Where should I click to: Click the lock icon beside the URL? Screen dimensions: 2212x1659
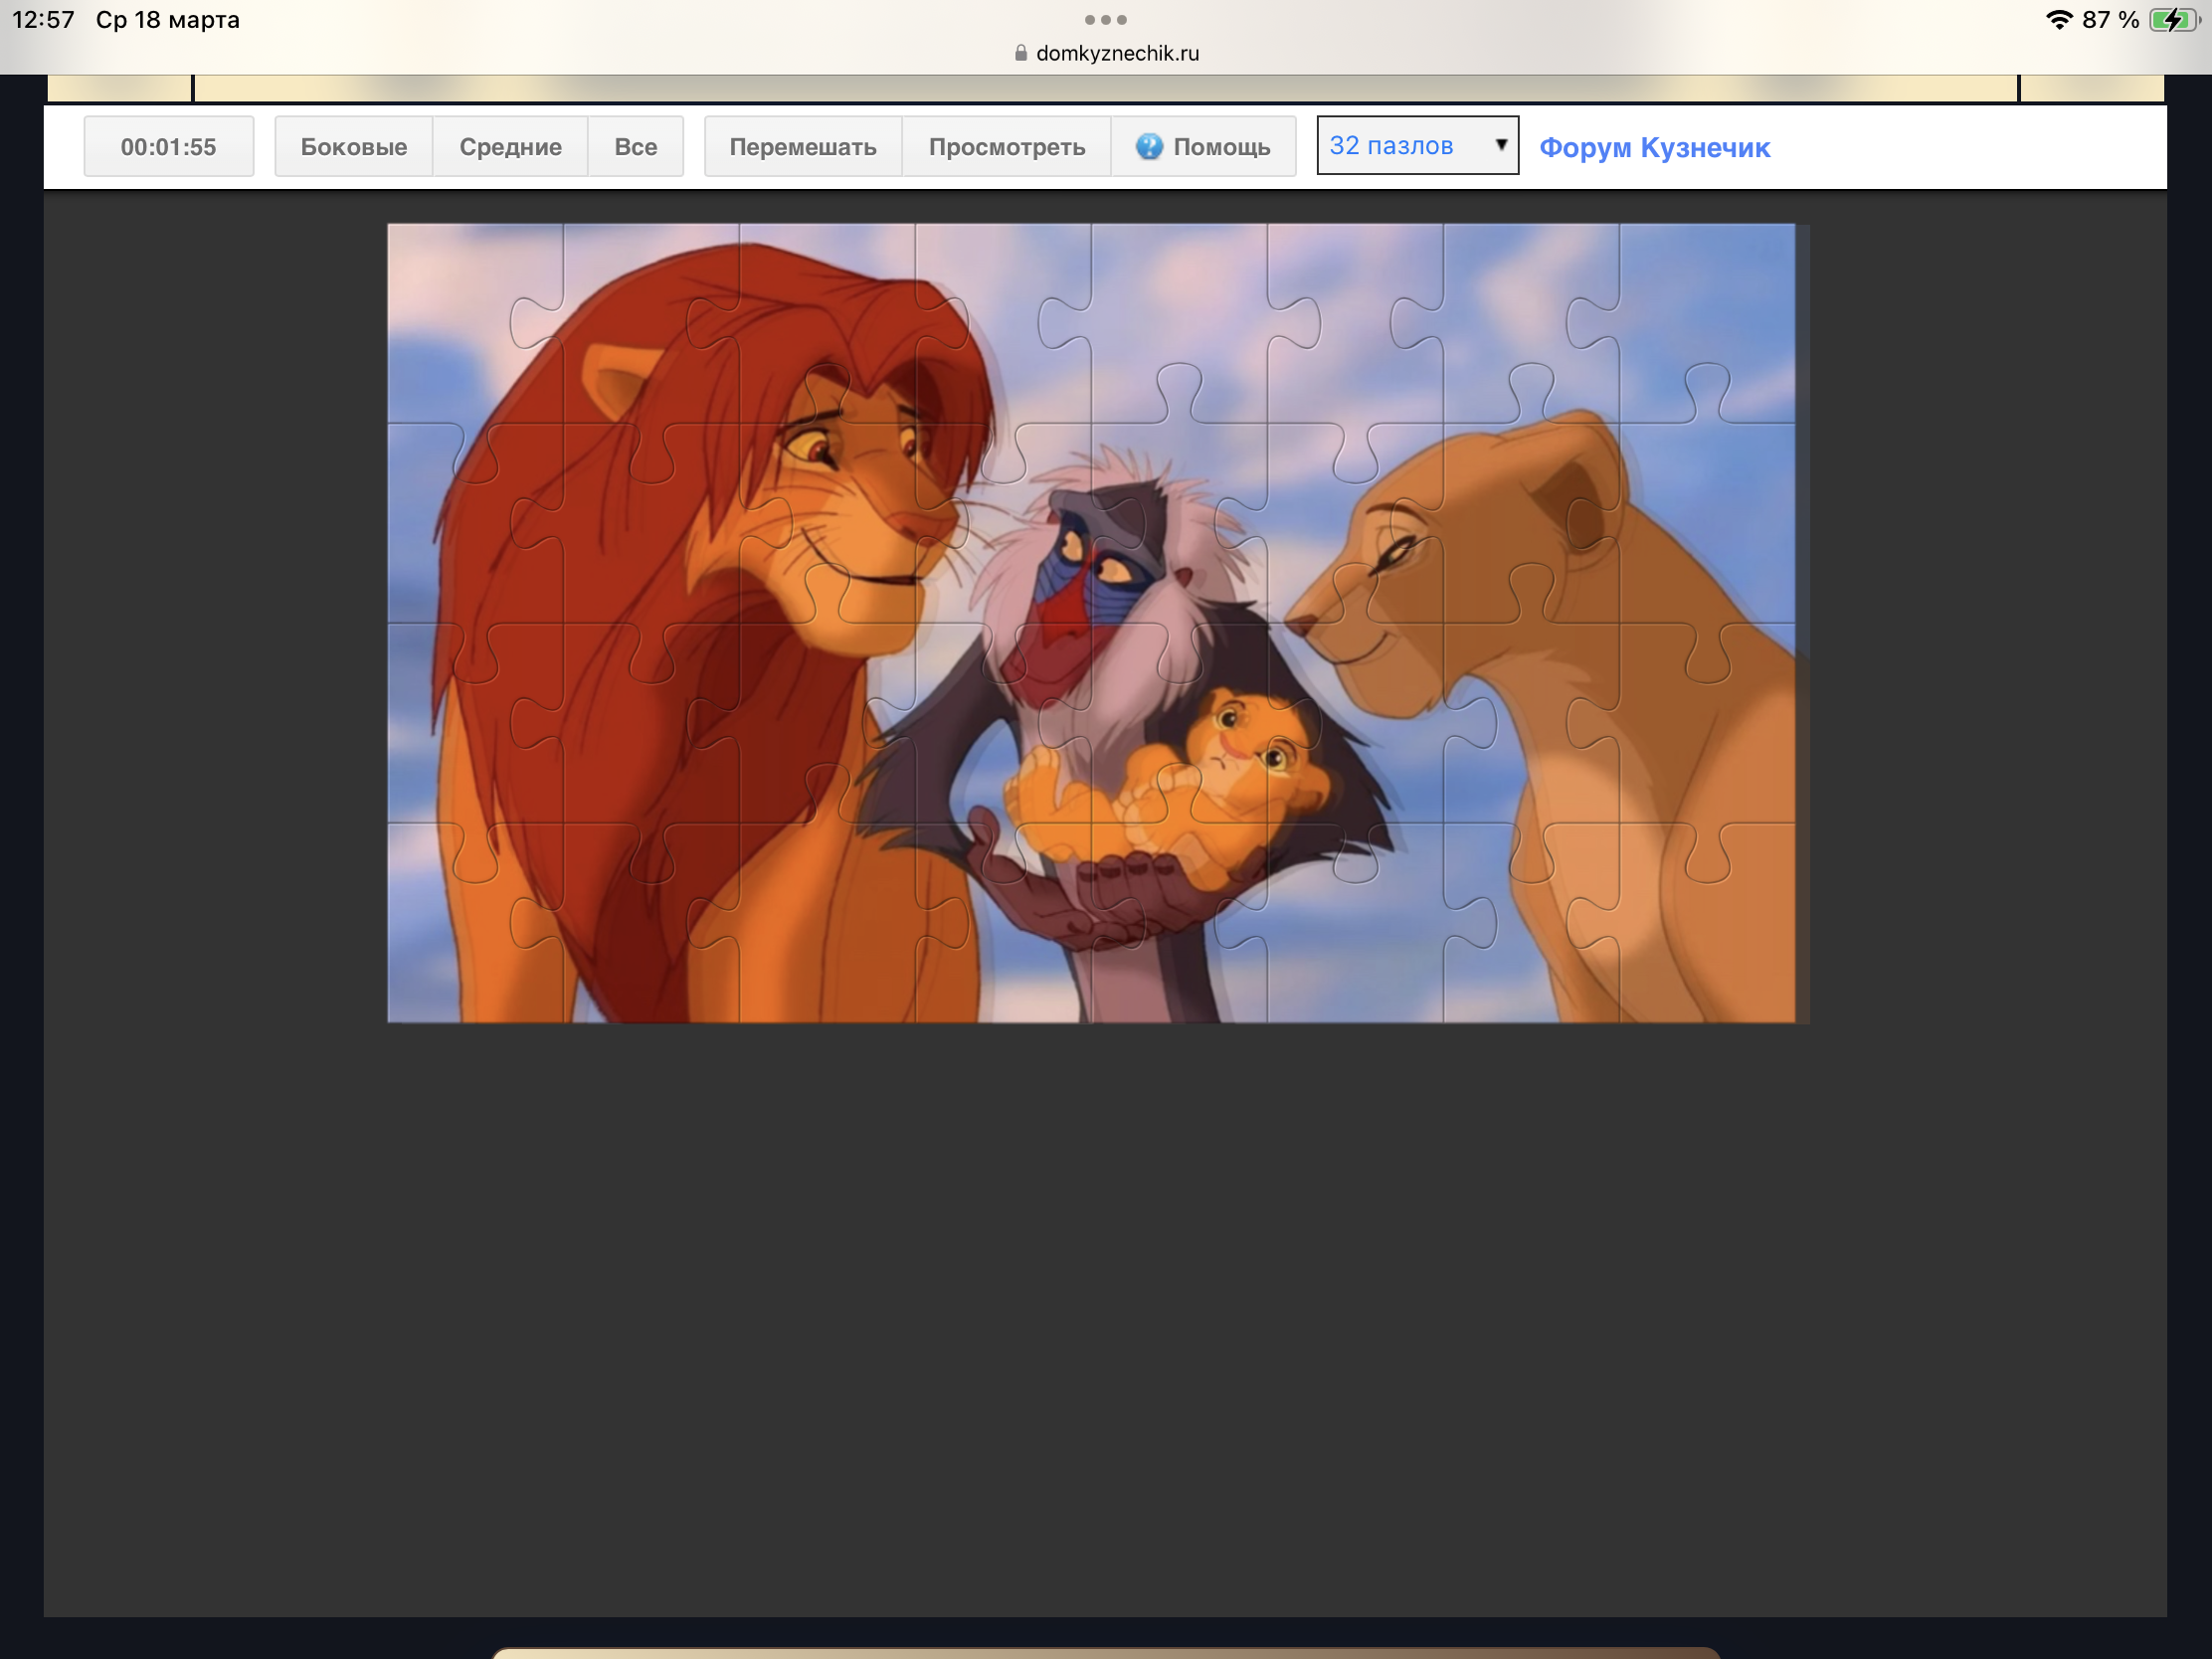click(x=1020, y=54)
